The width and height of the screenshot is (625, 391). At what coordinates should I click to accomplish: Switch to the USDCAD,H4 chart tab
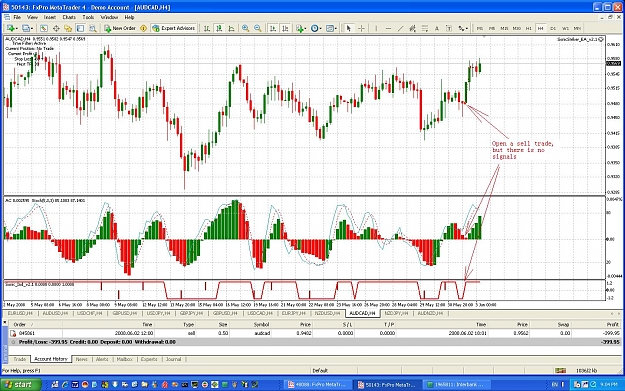pos(260,313)
